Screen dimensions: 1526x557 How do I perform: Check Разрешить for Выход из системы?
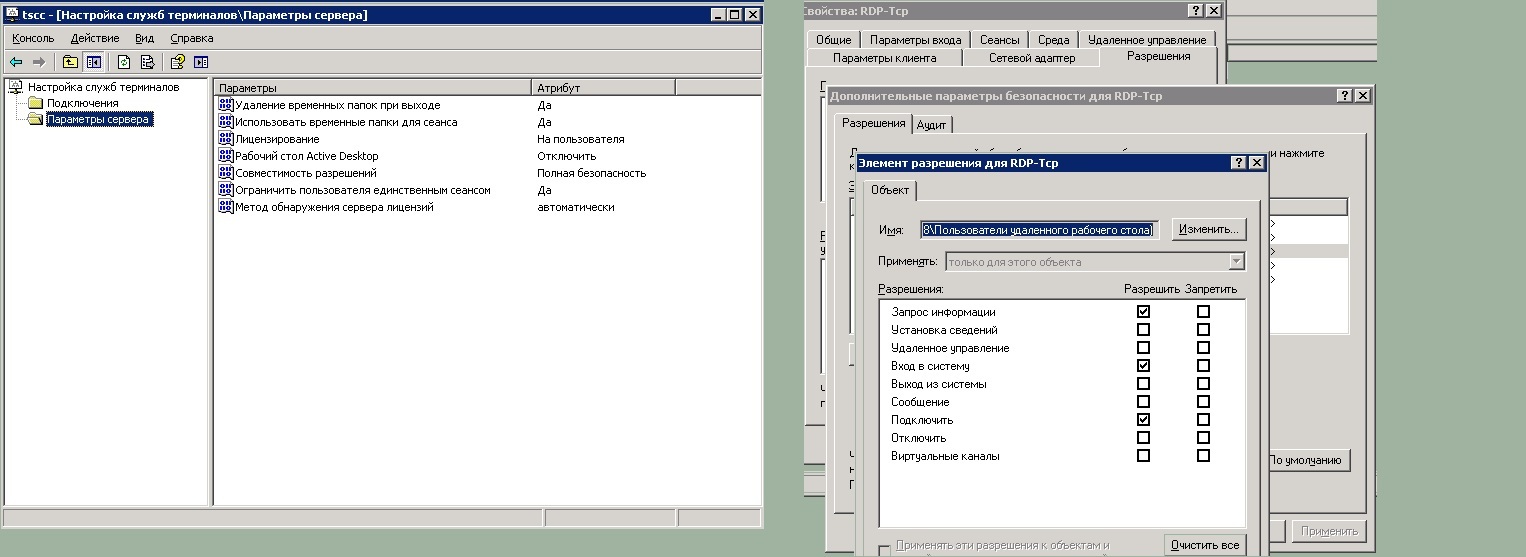click(1143, 384)
